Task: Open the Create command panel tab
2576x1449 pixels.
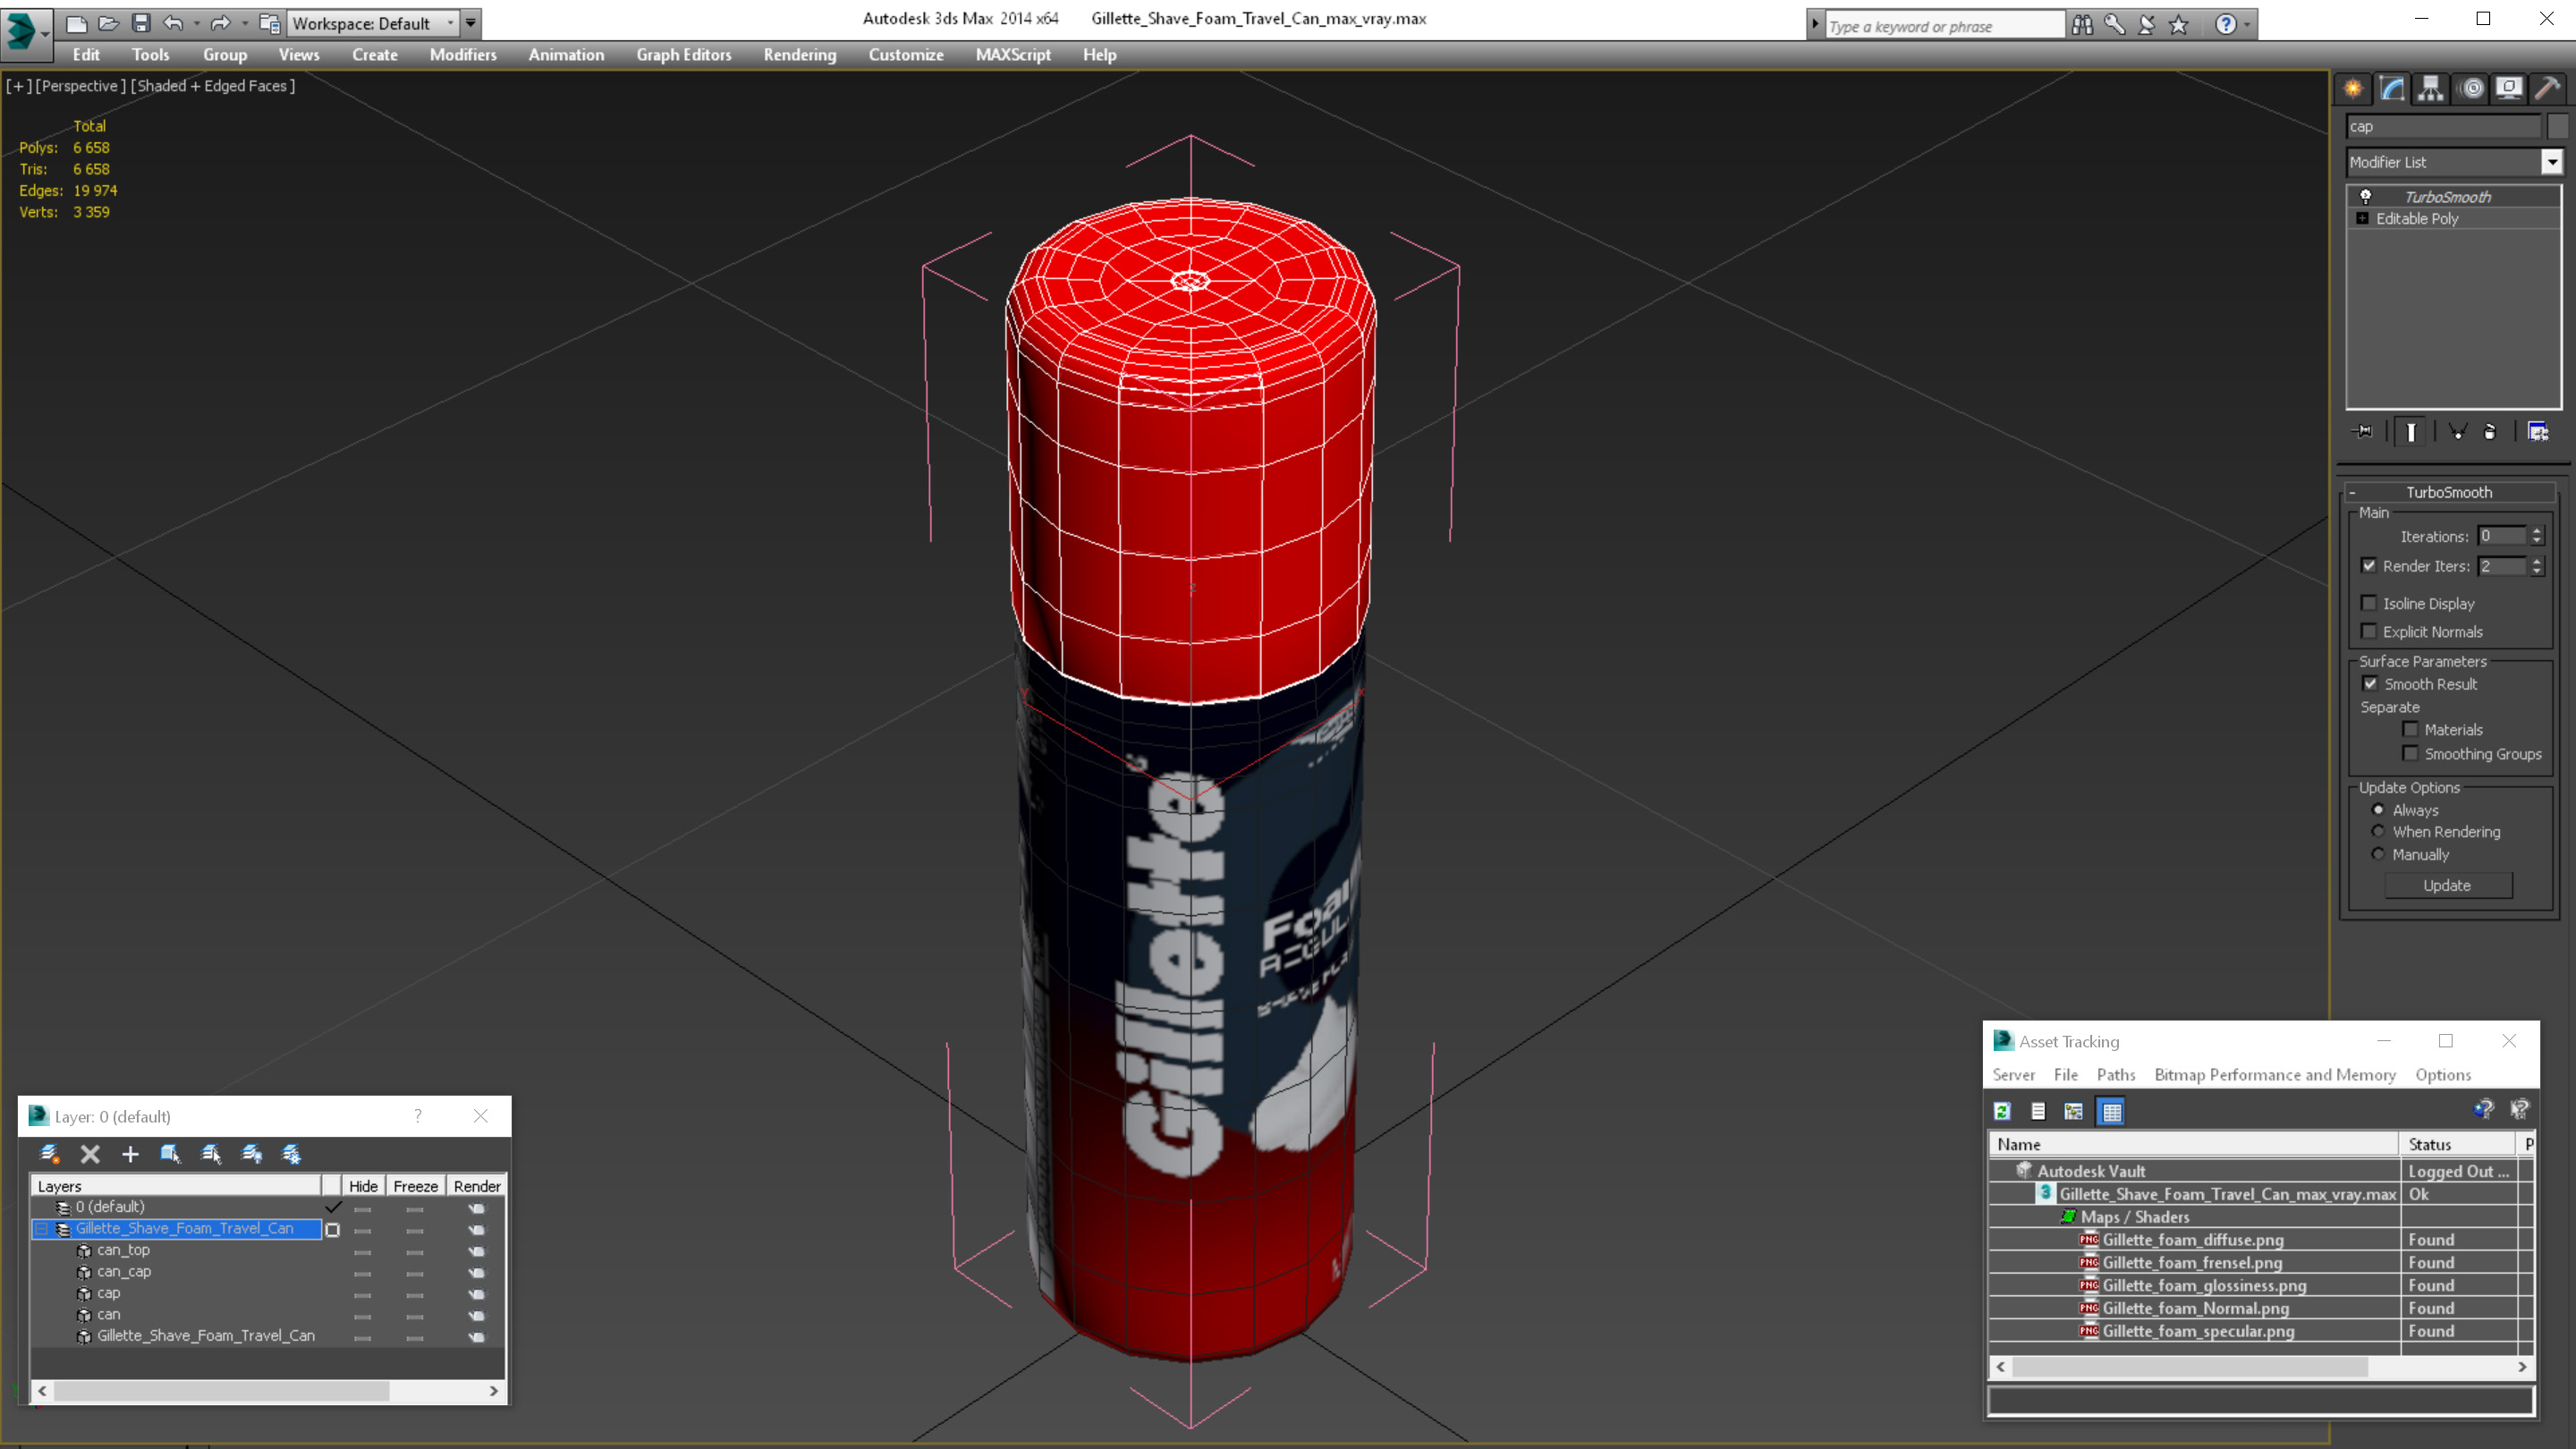Action: (x=2353, y=89)
